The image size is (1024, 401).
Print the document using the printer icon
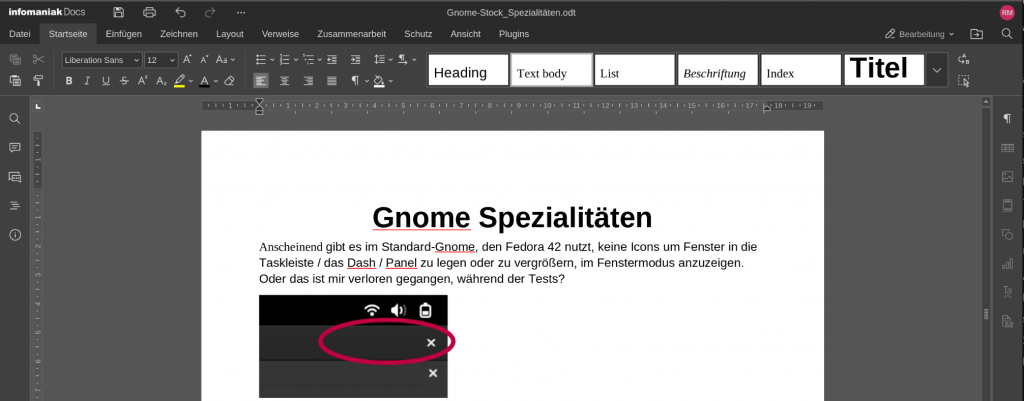150,12
